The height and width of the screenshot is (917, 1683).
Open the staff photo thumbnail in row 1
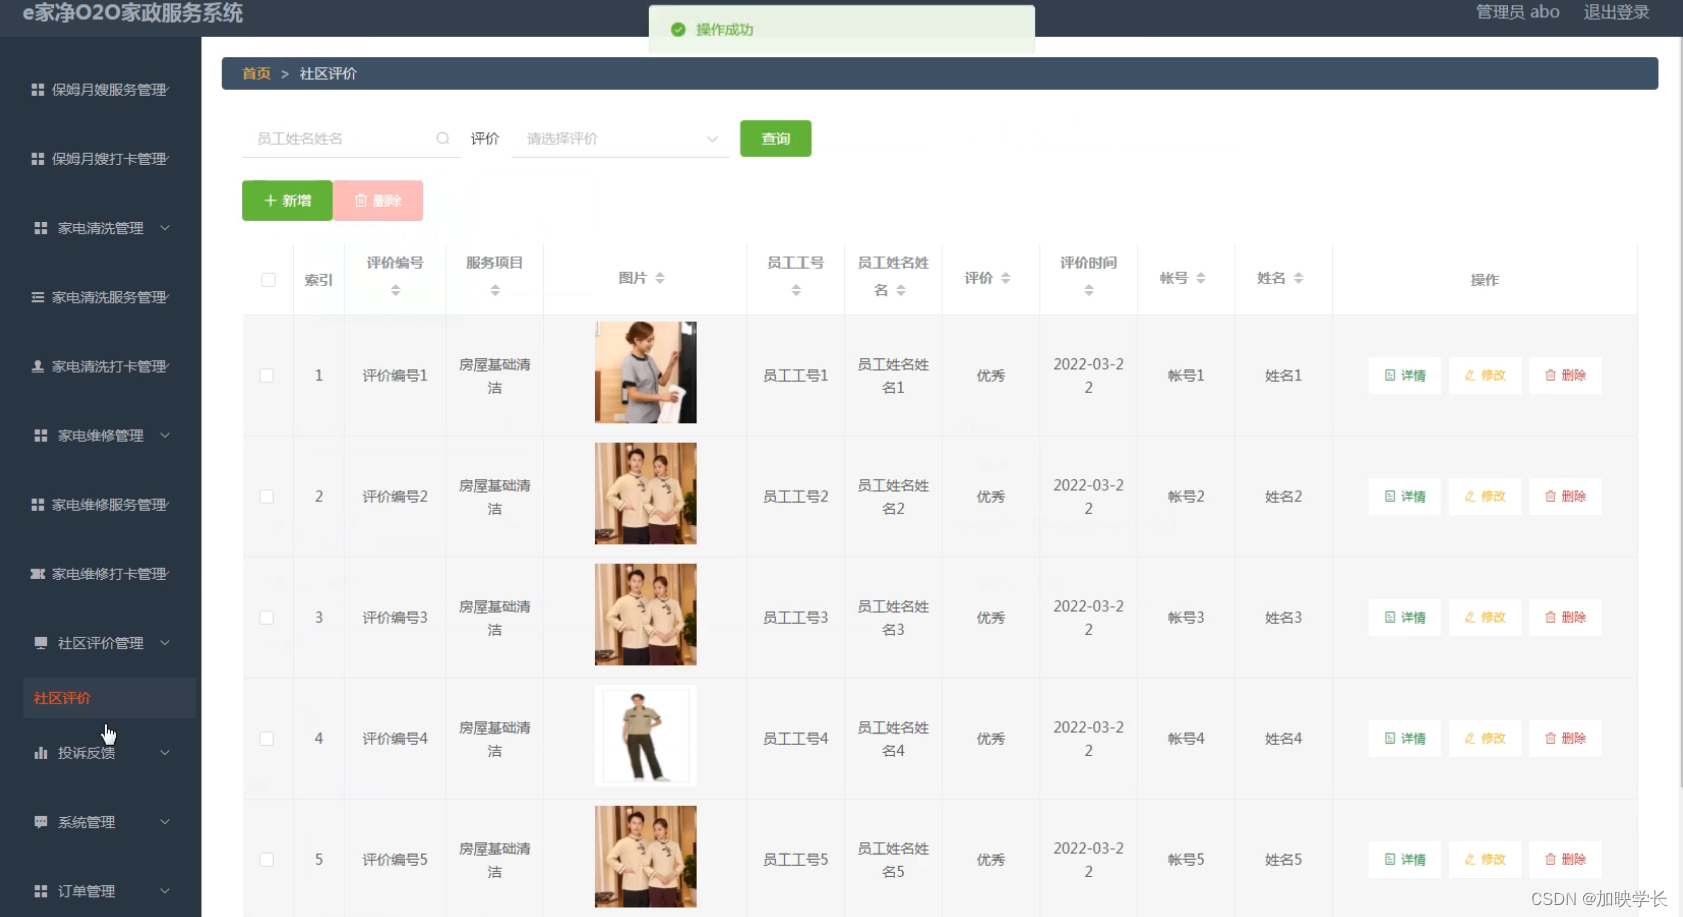[x=644, y=372]
